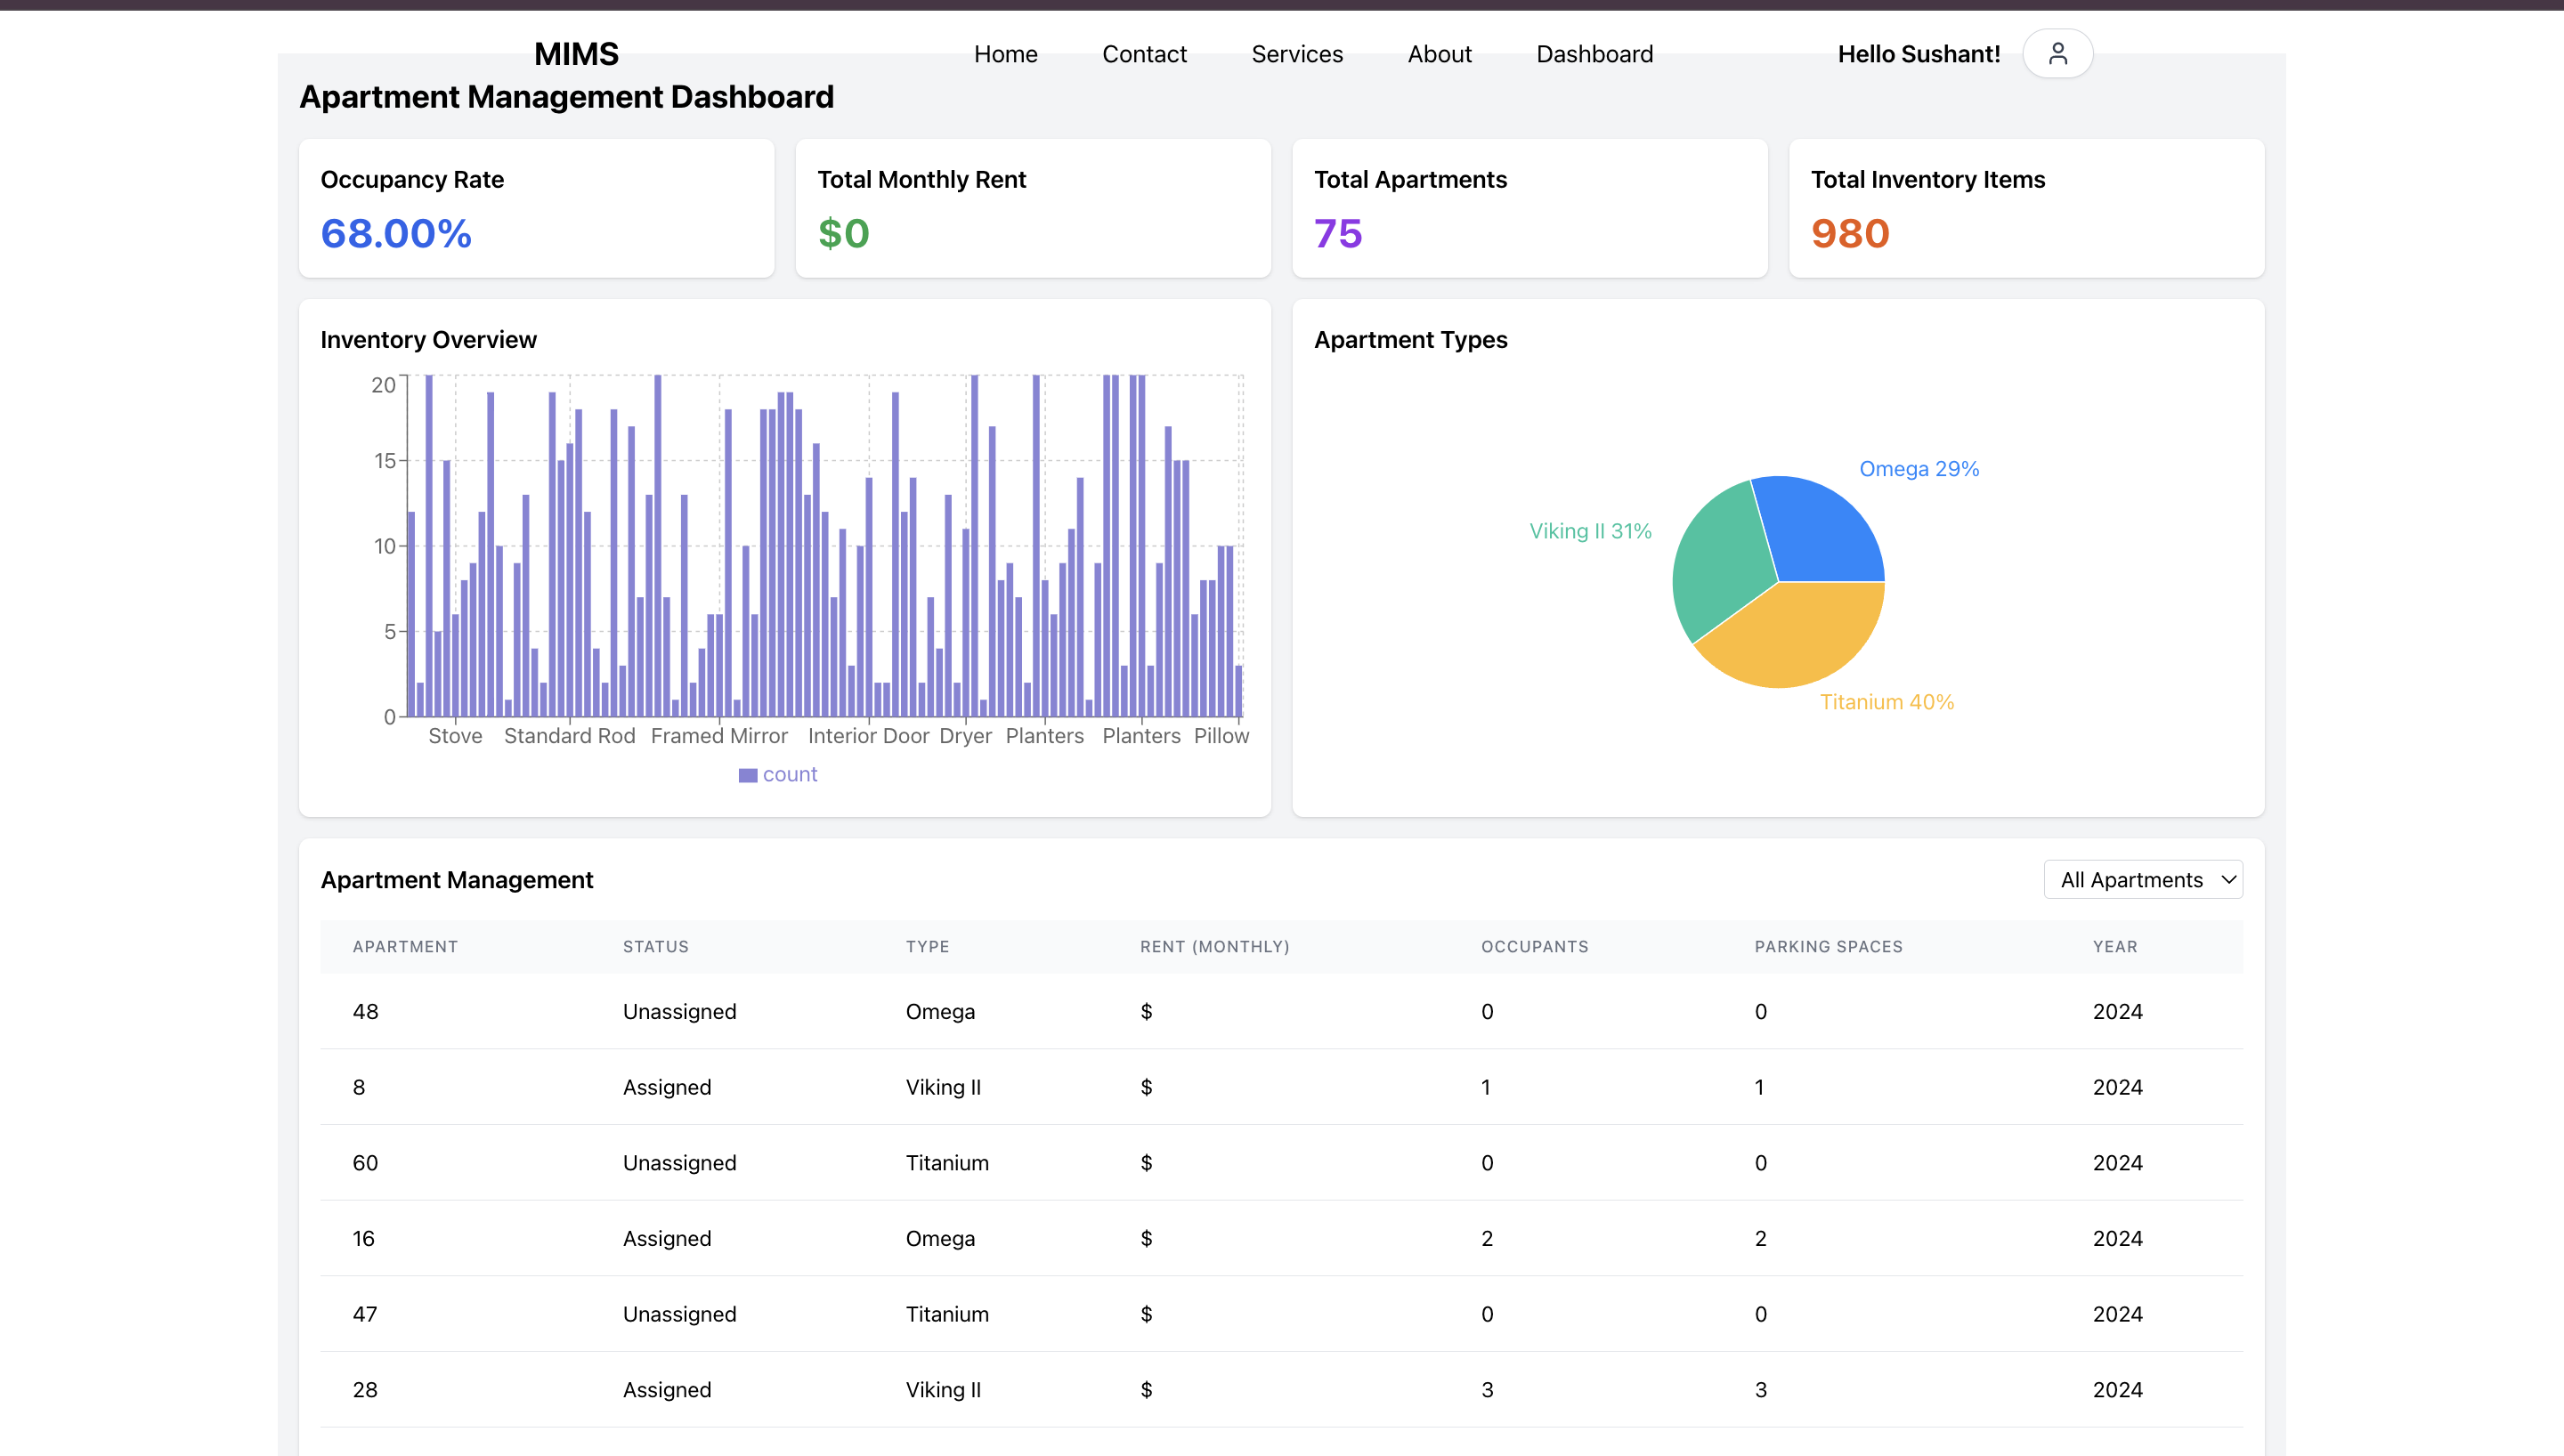Click the Hello Sushant! greeting text

[x=1918, y=54]
